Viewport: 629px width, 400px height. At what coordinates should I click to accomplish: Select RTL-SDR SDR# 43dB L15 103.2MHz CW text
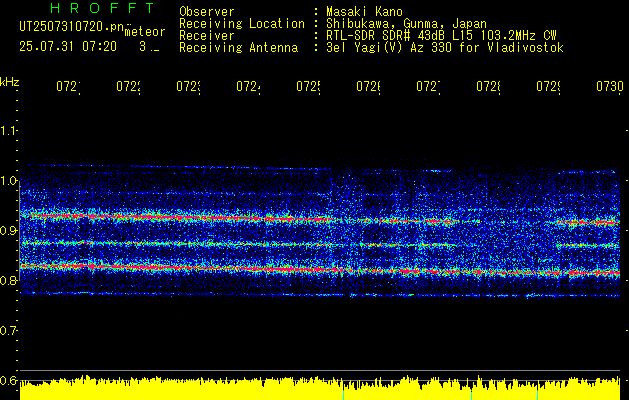(x=441, y=36)
